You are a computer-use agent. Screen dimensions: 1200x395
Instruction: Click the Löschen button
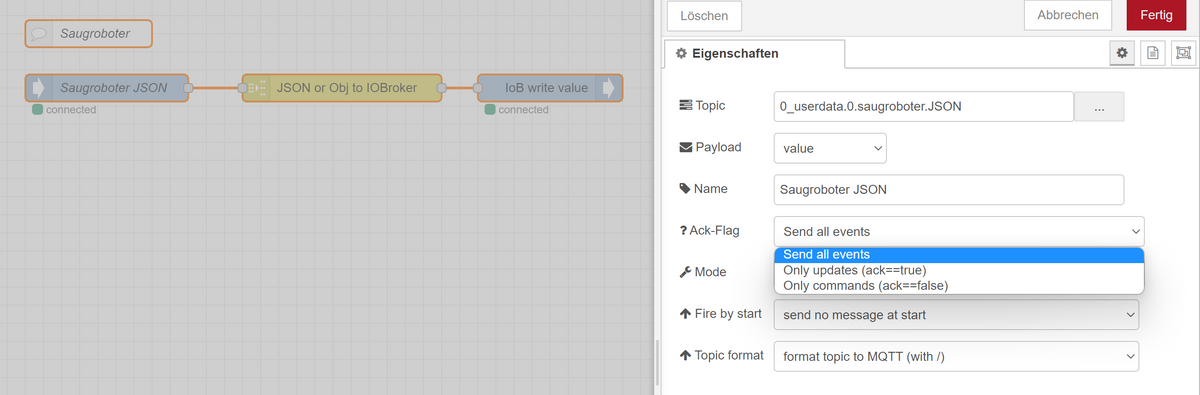[x=704, y=16]
